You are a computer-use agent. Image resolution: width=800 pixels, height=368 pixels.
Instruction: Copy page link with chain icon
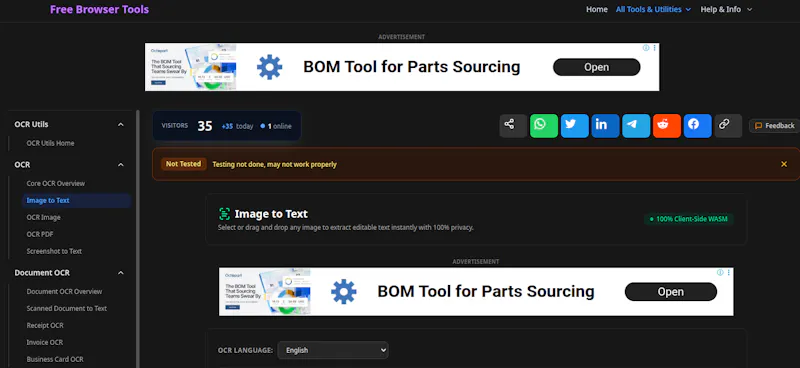pyautogui.click(x=728, y=126)
